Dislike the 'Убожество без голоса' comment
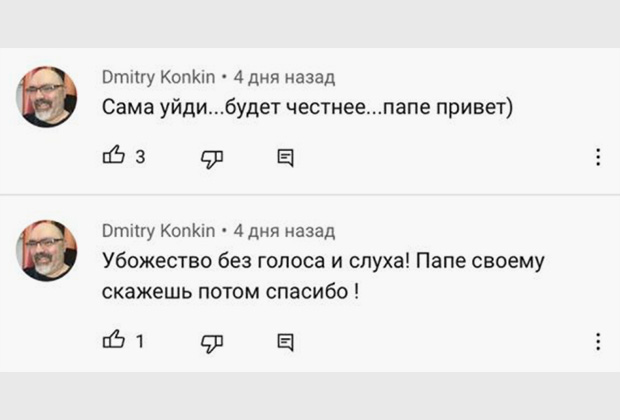Screen dimensions: 620x420 (x=213, y=342)
